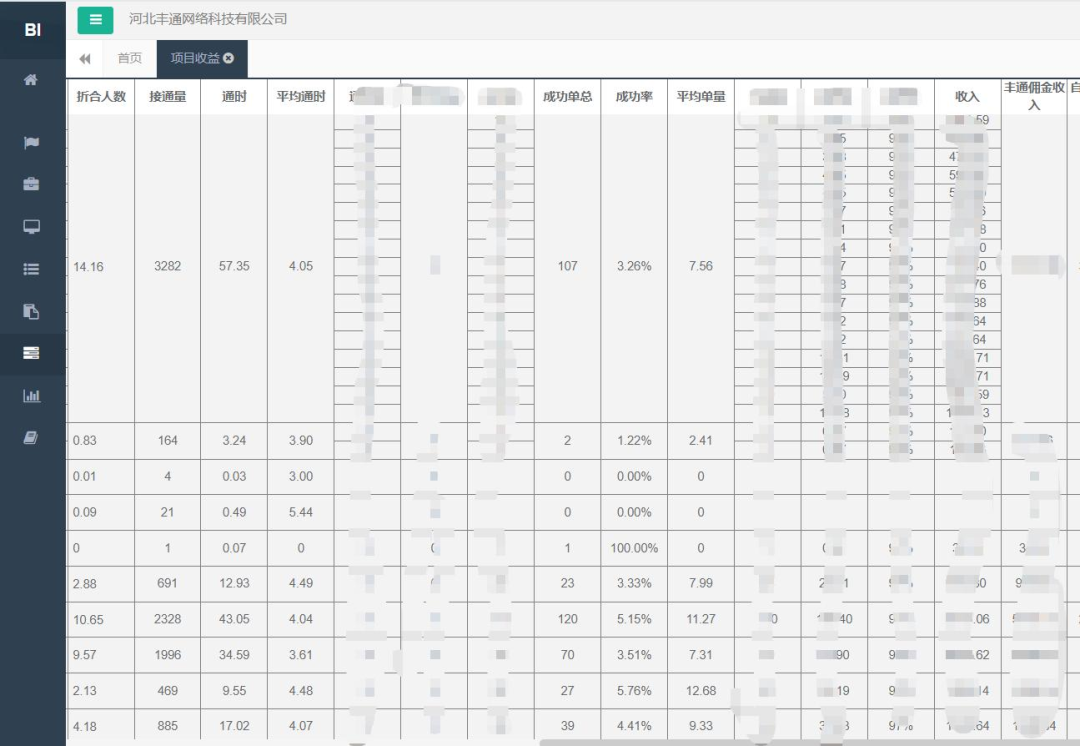Open the bulleted list icon in the sidebar
This screenshot has height=746, width=1080.
(31, 269)
